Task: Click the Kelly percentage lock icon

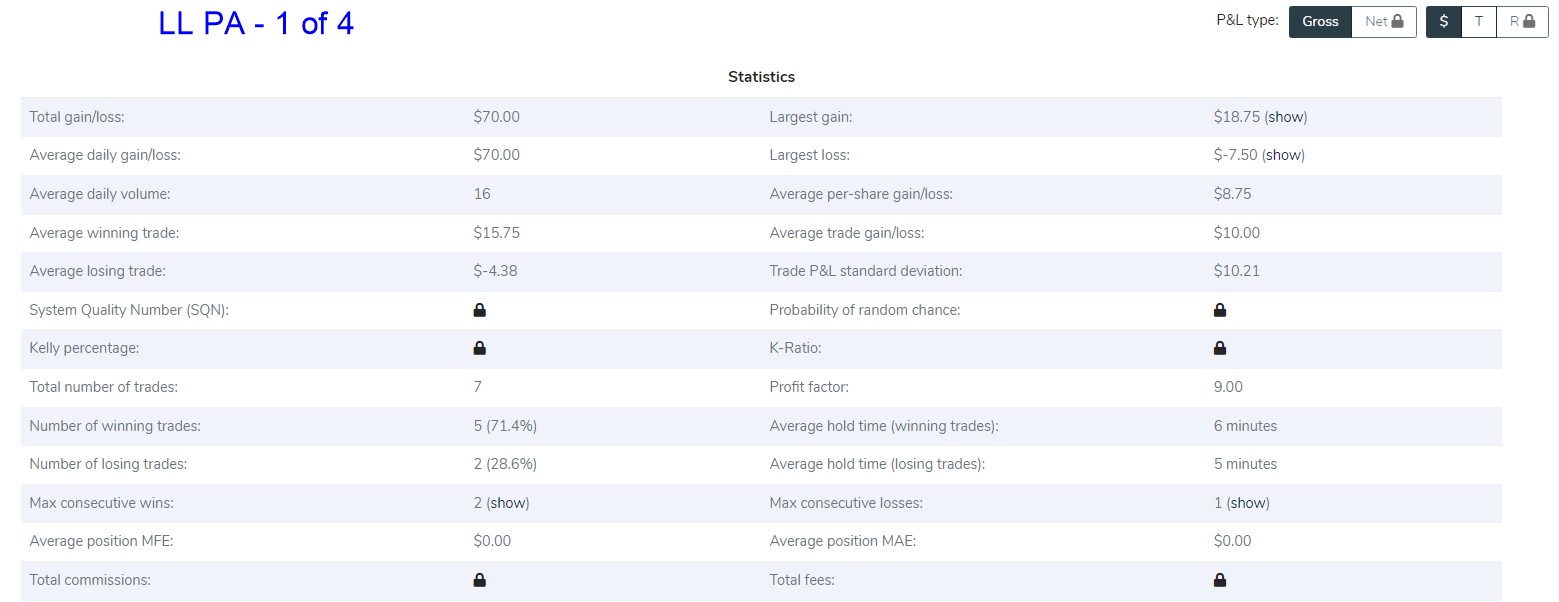Action: [x=479, y=348]
